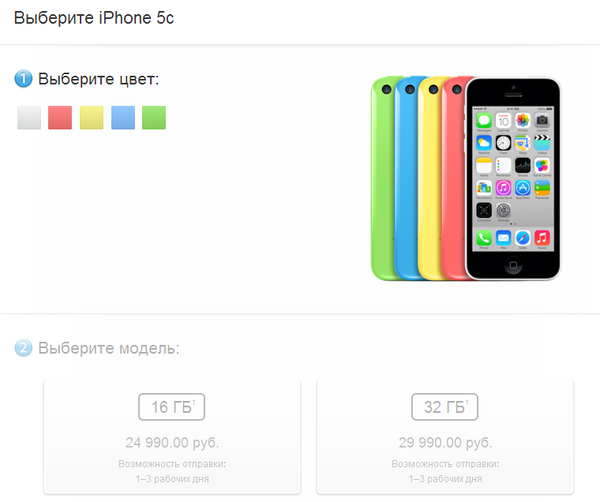
Task: Select the 16 ГБ model option
Action: pos(172,437)
